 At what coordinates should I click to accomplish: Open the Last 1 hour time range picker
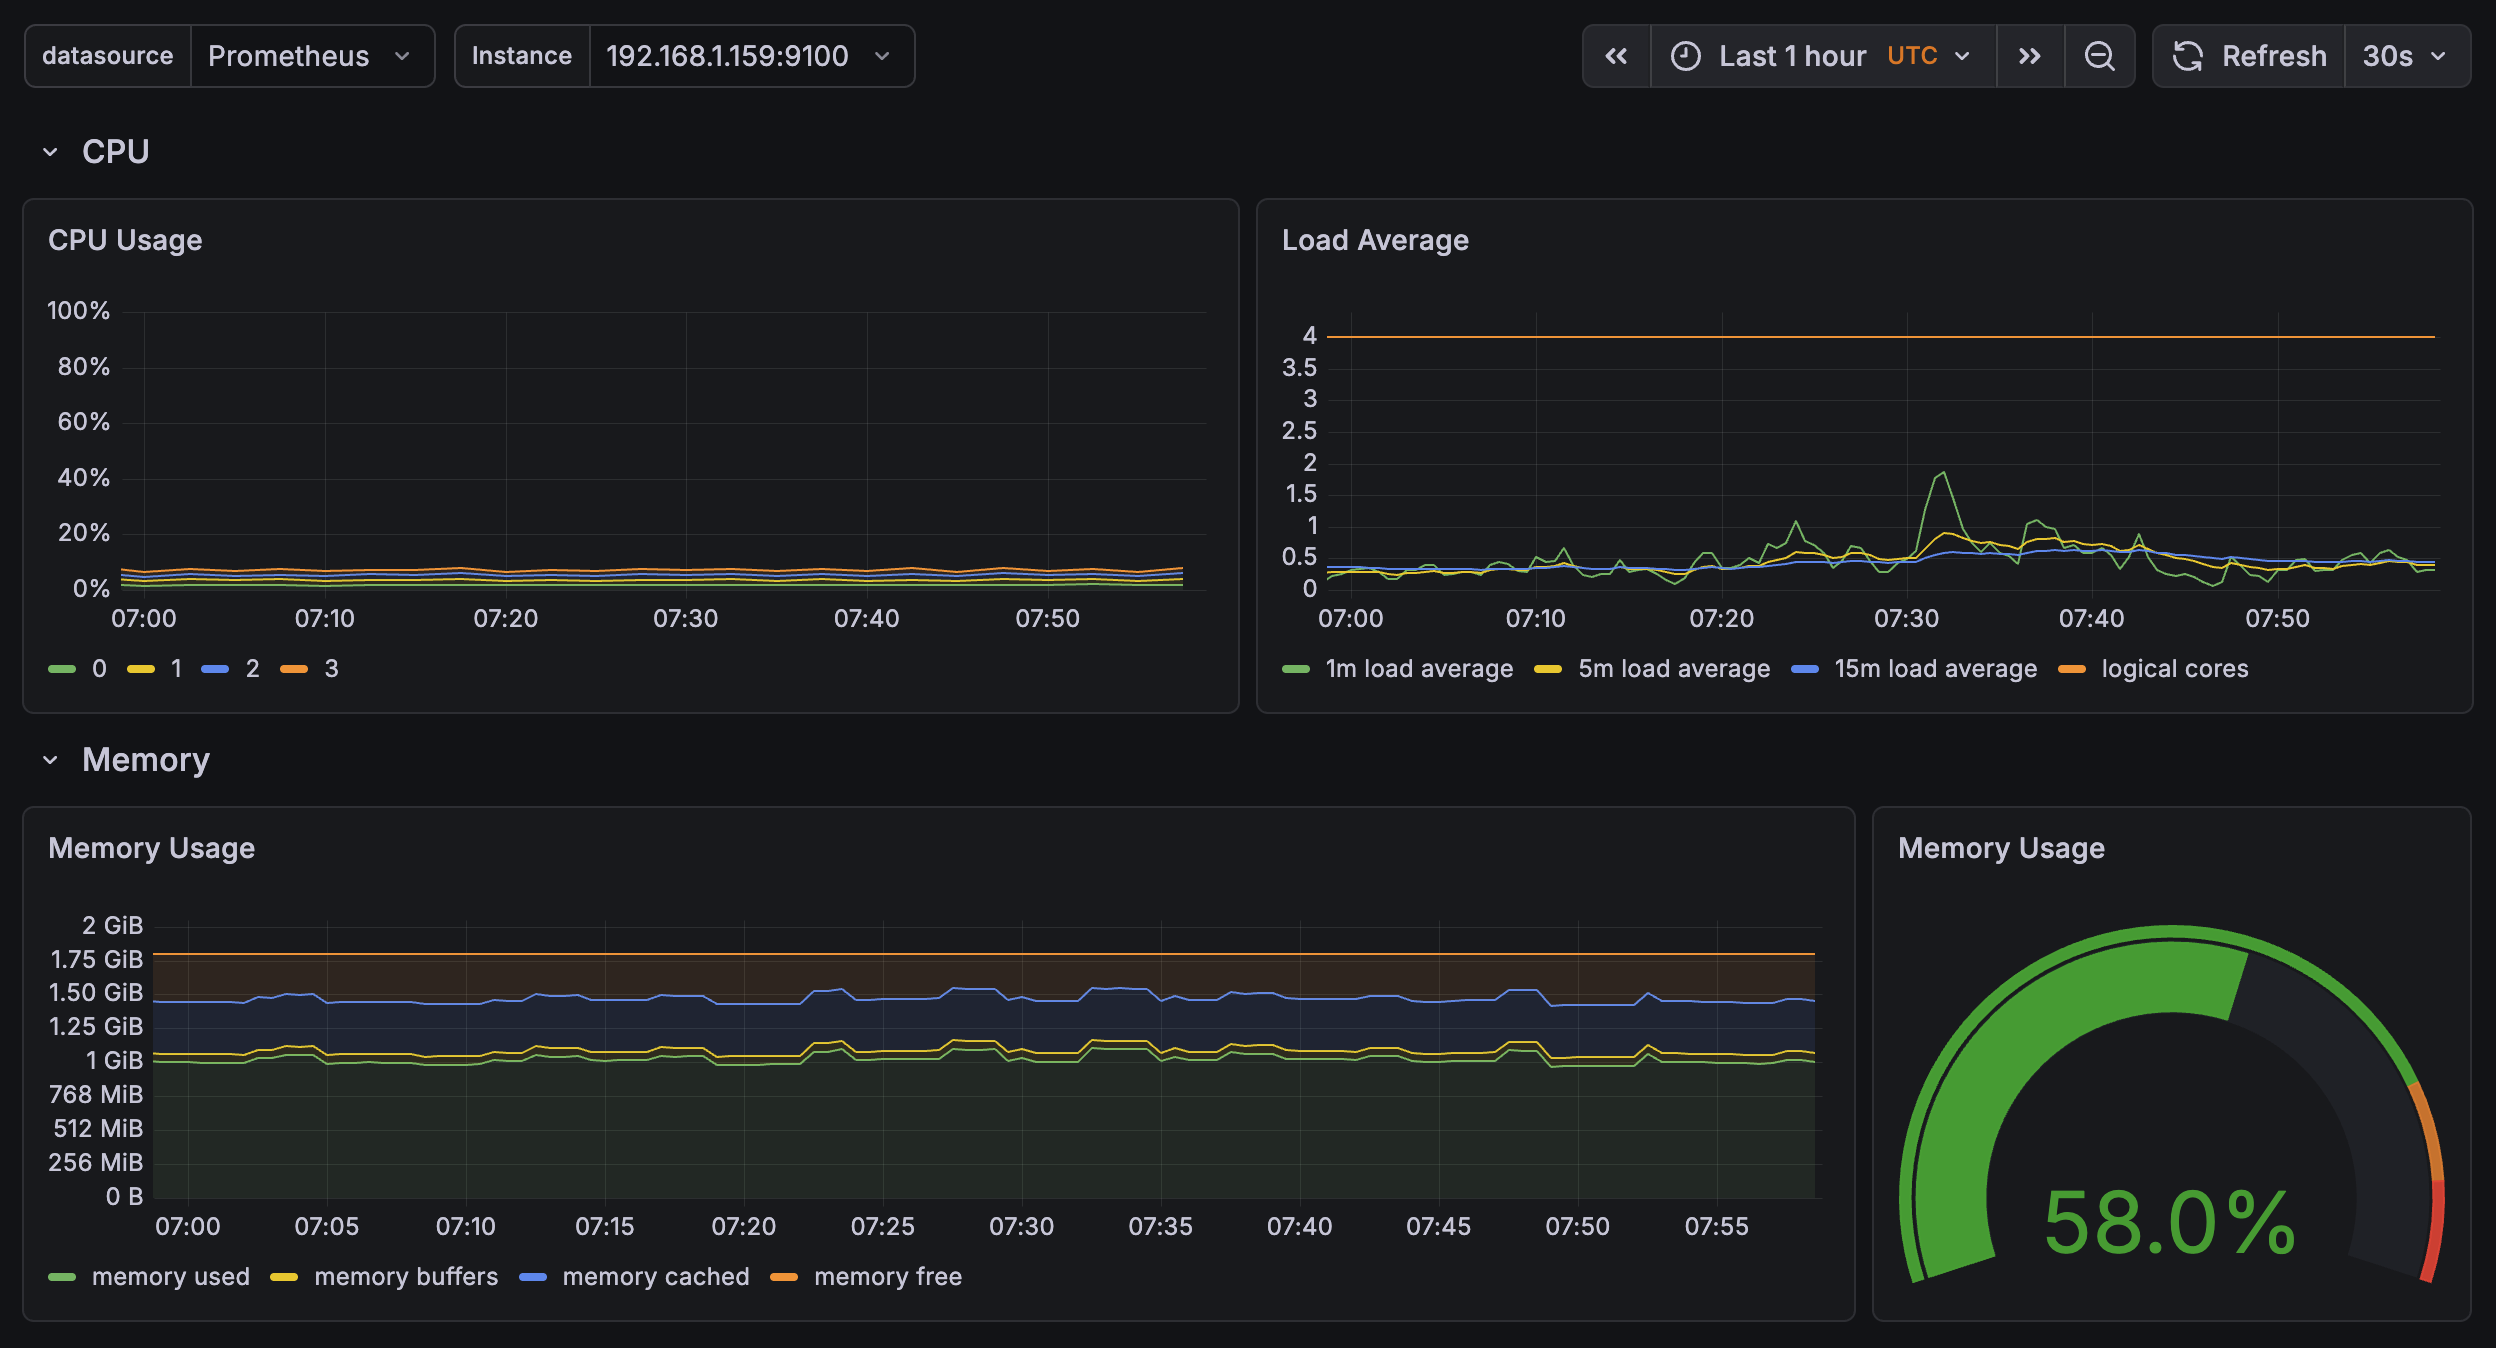coord(1795,56)
